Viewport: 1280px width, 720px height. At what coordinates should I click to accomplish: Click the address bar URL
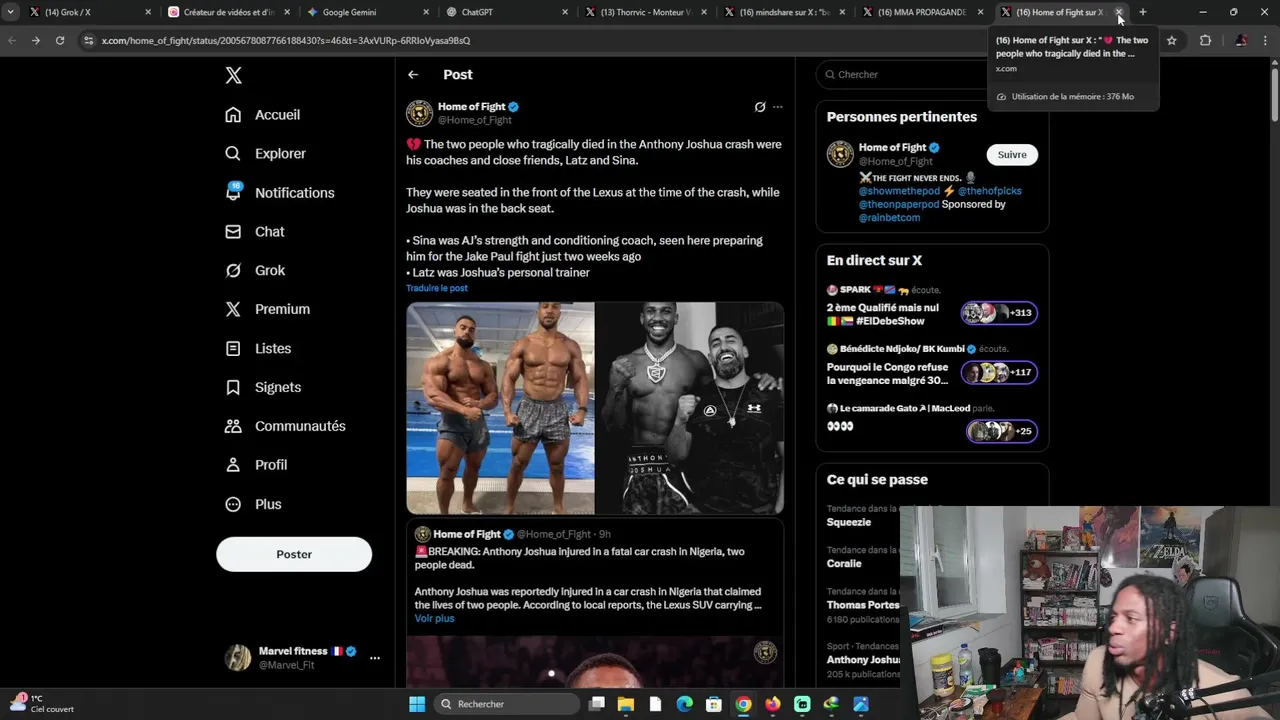pos(286,41)
